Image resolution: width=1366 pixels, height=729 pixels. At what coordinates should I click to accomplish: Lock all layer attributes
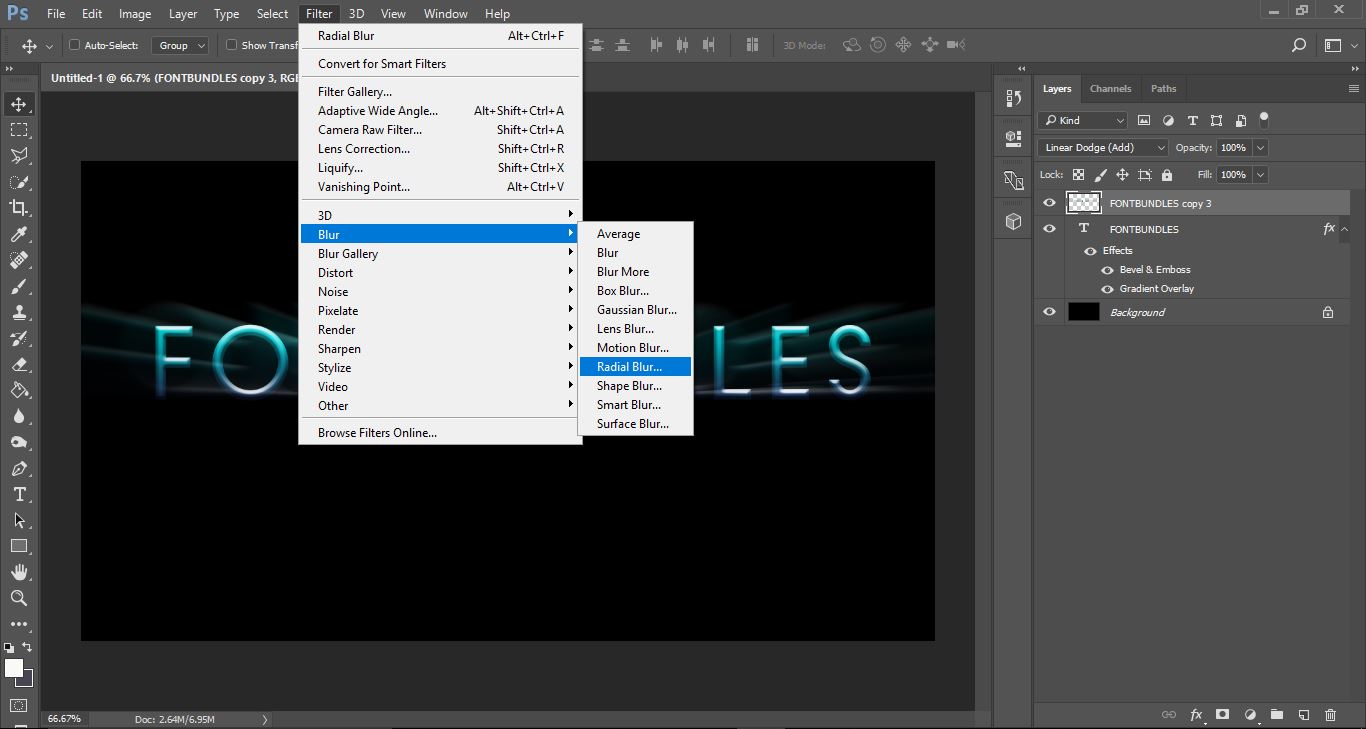tap(1166, 174)
